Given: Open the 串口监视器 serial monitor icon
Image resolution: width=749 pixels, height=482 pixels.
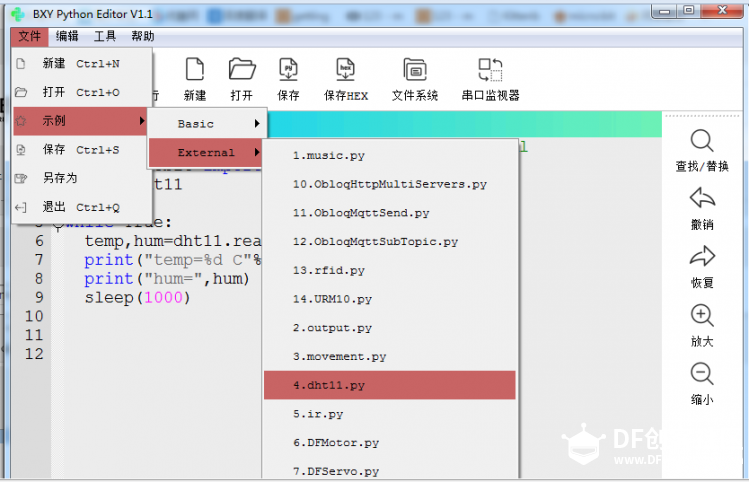Looking at the screenshot, I should pyautogui.click(x=490, y=70).
